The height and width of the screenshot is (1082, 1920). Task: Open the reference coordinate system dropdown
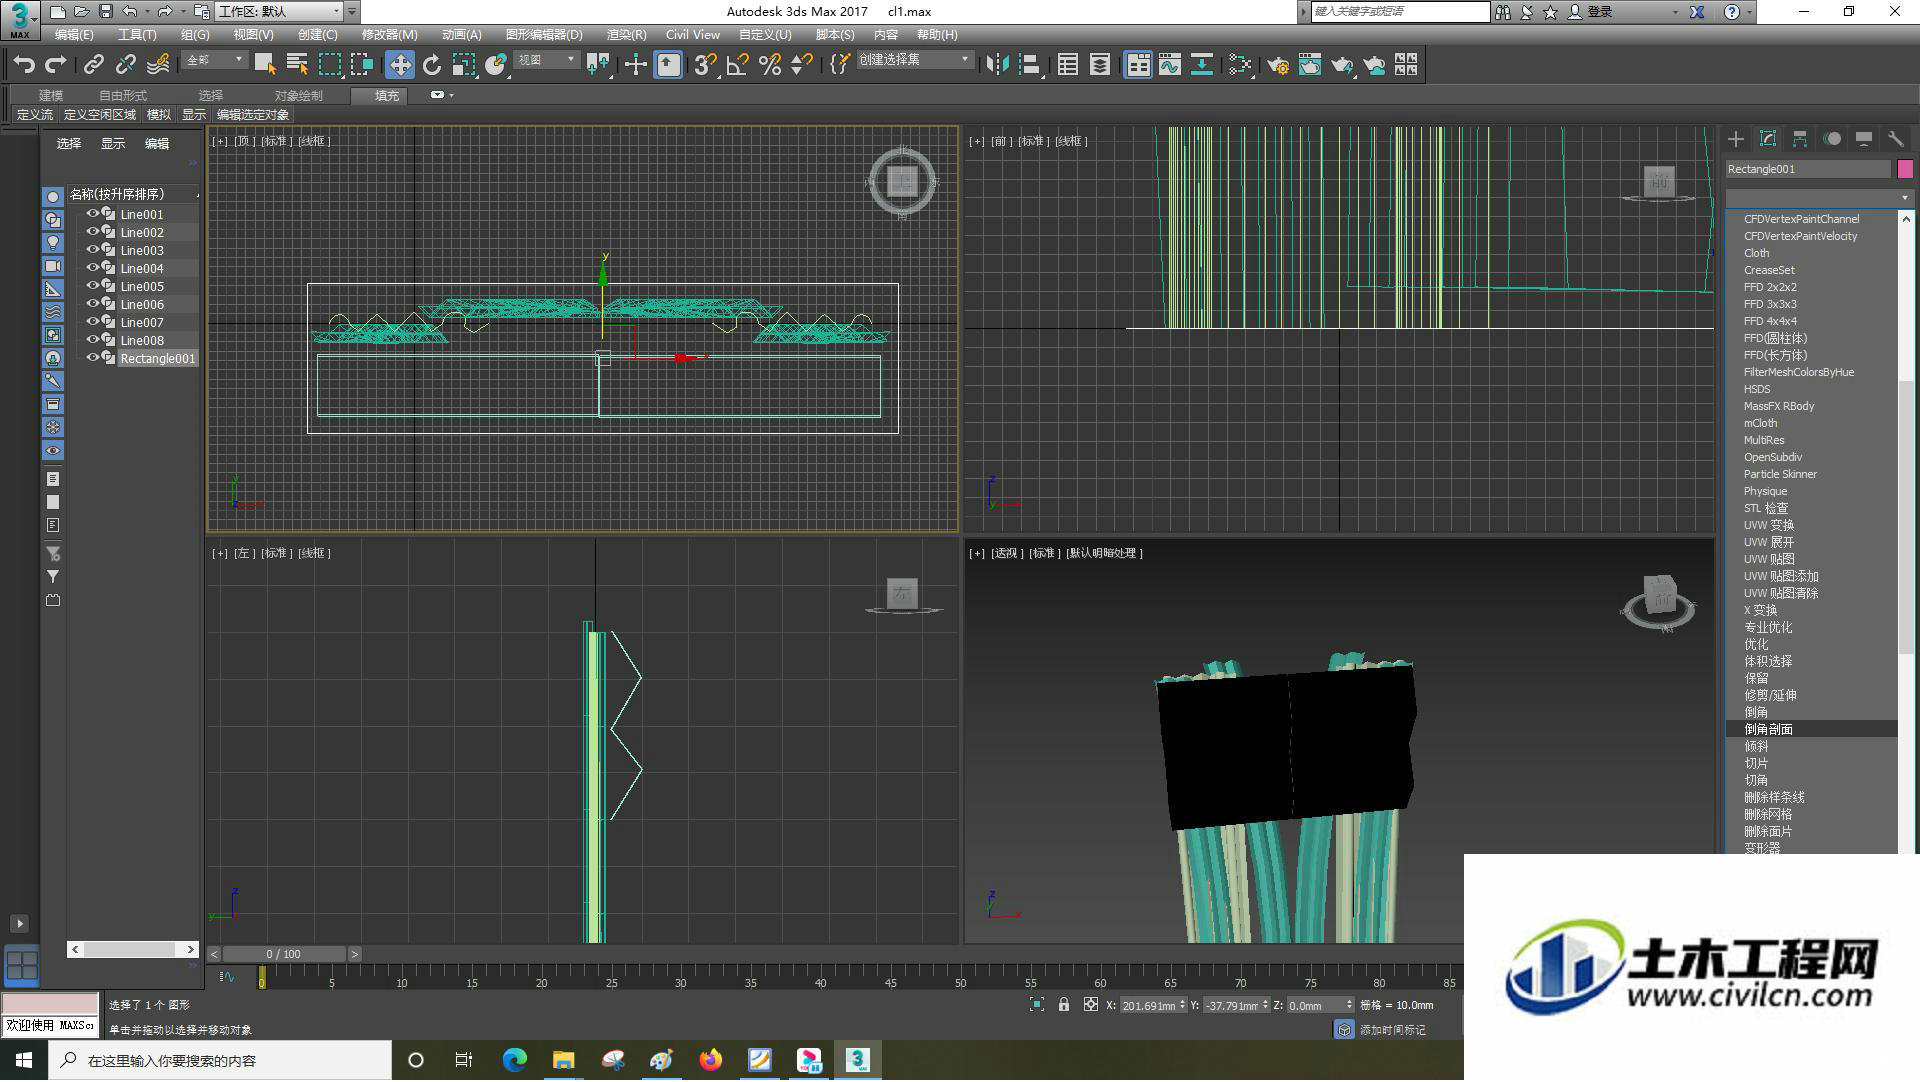point(547,60)
